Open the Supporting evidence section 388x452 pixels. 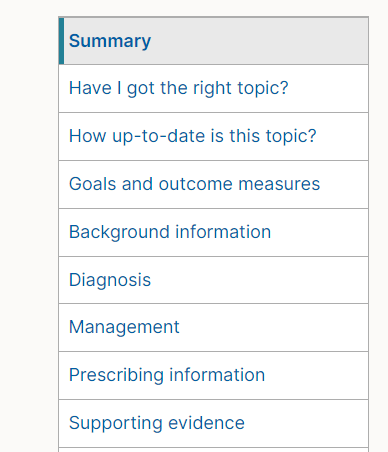[x=157, y=423]
